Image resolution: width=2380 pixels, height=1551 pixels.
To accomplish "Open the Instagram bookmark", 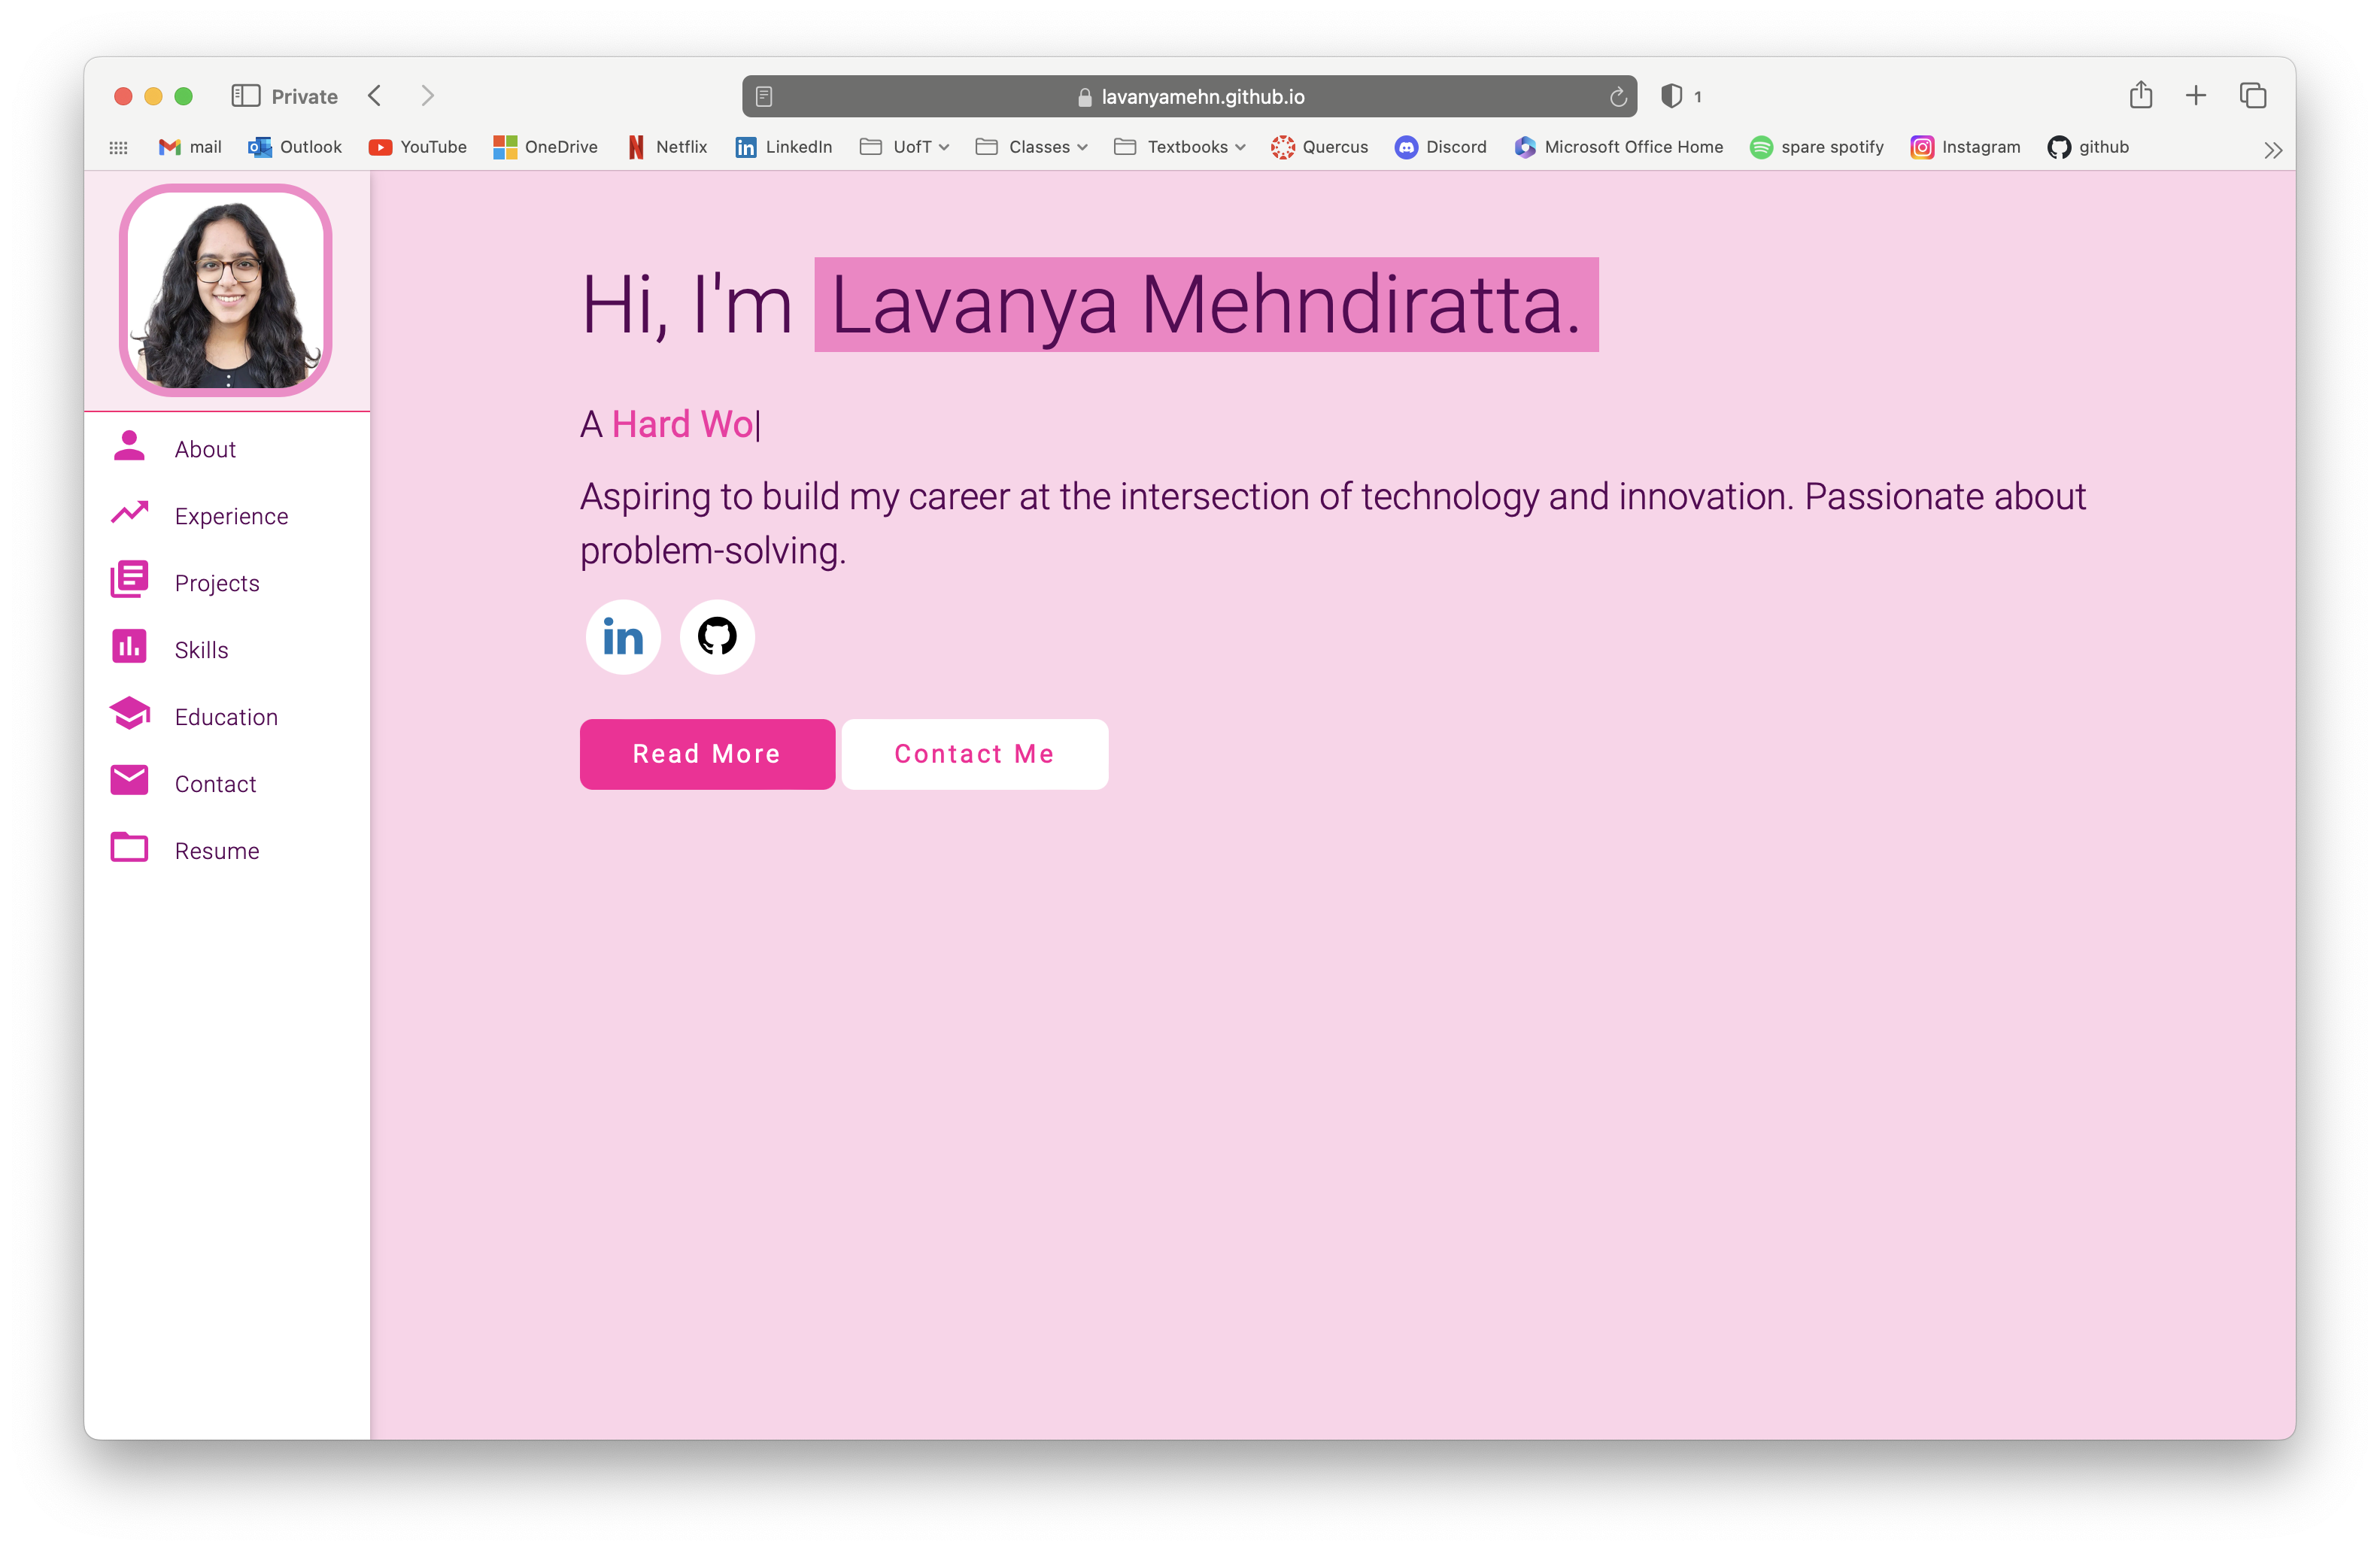I will click(1965, 147).
